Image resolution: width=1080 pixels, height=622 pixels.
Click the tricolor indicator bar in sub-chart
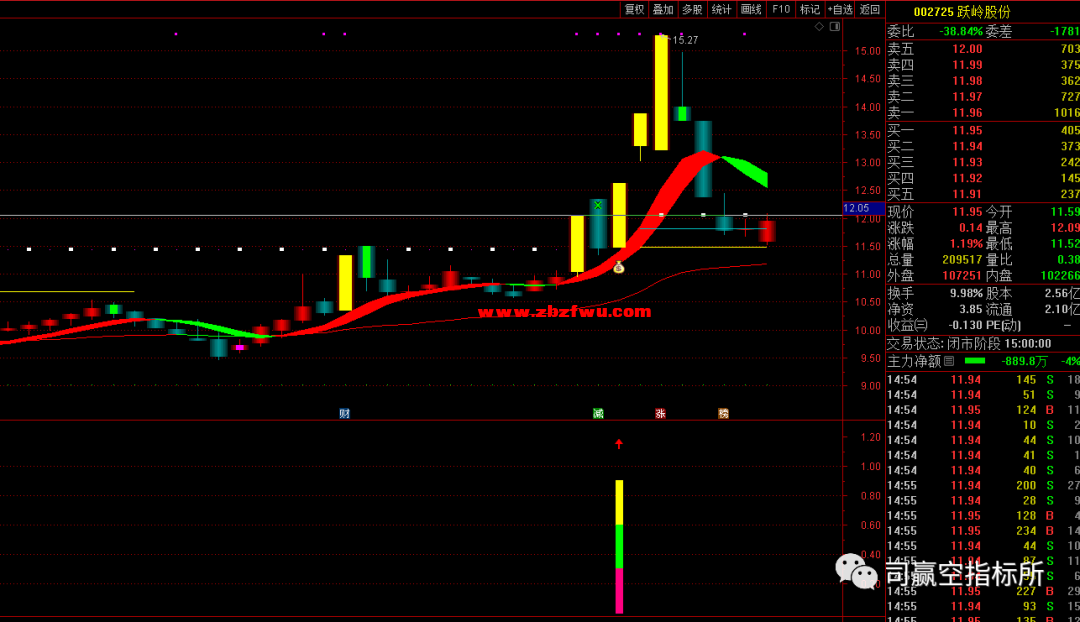(x=619, y=546)
